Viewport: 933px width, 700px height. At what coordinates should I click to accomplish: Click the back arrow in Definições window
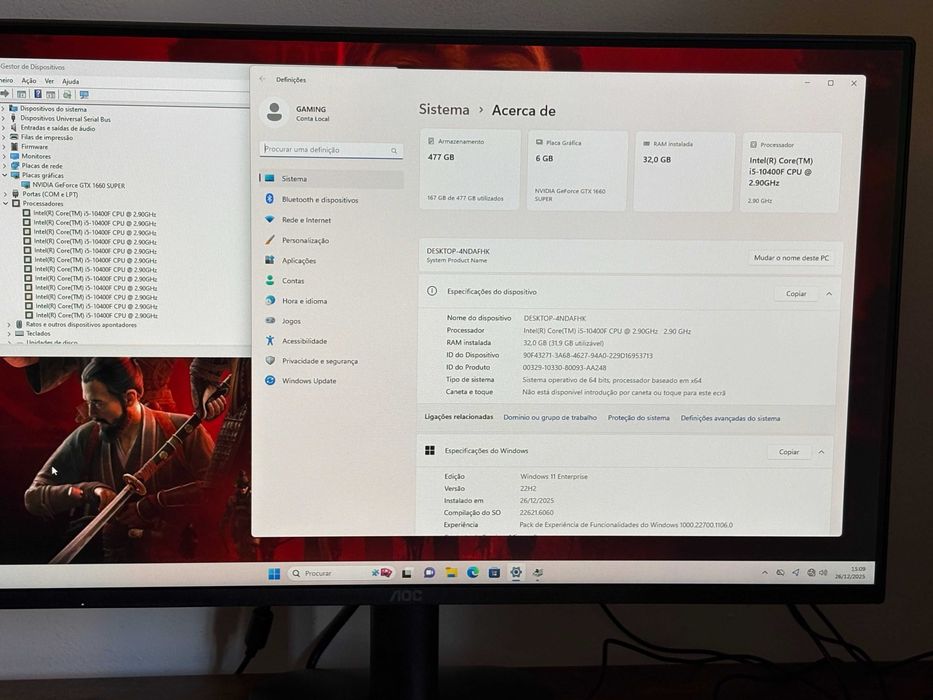coord(262,79)
